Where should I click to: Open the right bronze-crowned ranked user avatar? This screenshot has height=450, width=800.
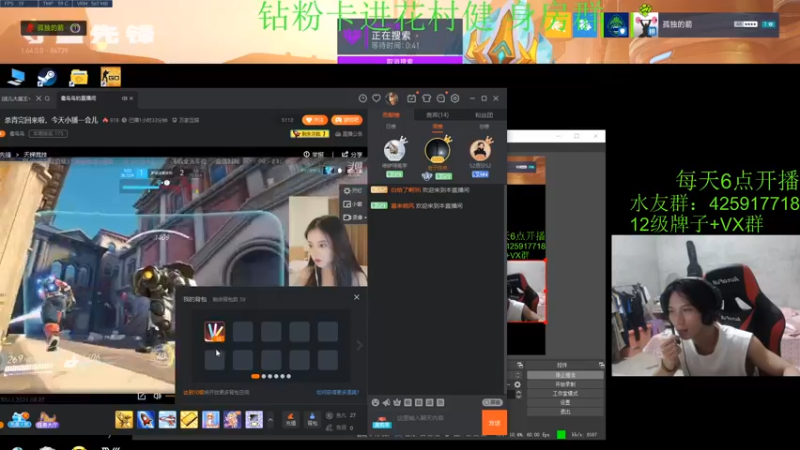[480, 149]
